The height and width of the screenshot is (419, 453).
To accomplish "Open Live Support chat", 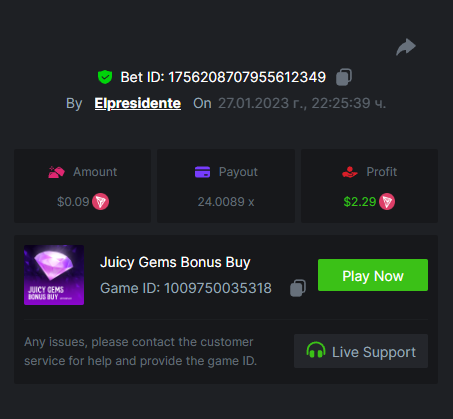I will click(x=361, y=351).
